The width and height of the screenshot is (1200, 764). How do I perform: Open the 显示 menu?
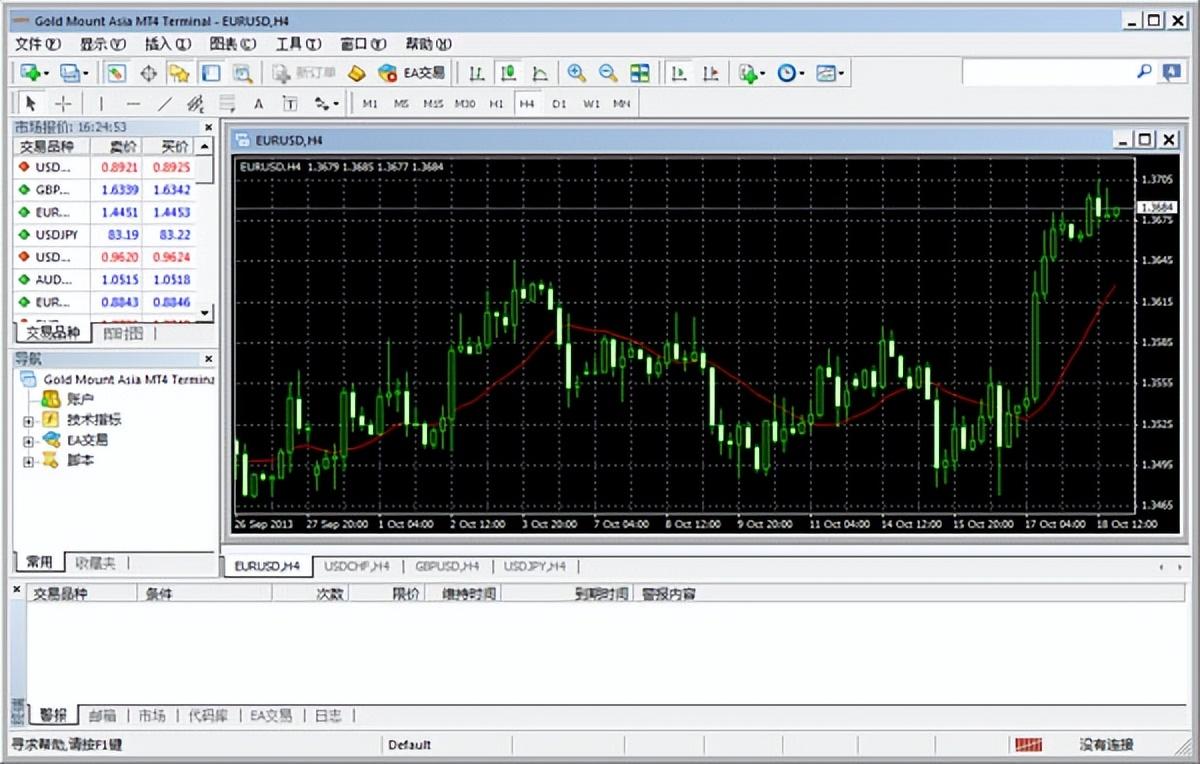coord(103,44)
